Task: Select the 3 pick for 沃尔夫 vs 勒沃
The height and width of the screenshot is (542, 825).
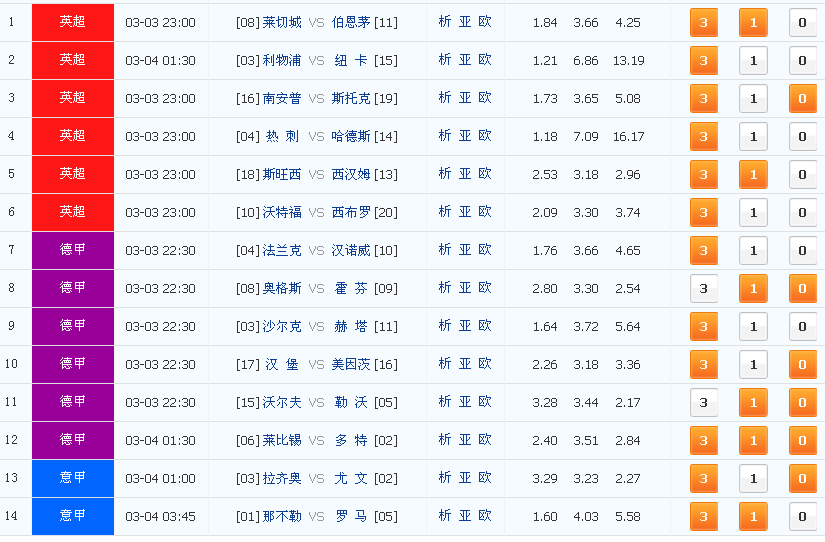Action: pos(703,403)
